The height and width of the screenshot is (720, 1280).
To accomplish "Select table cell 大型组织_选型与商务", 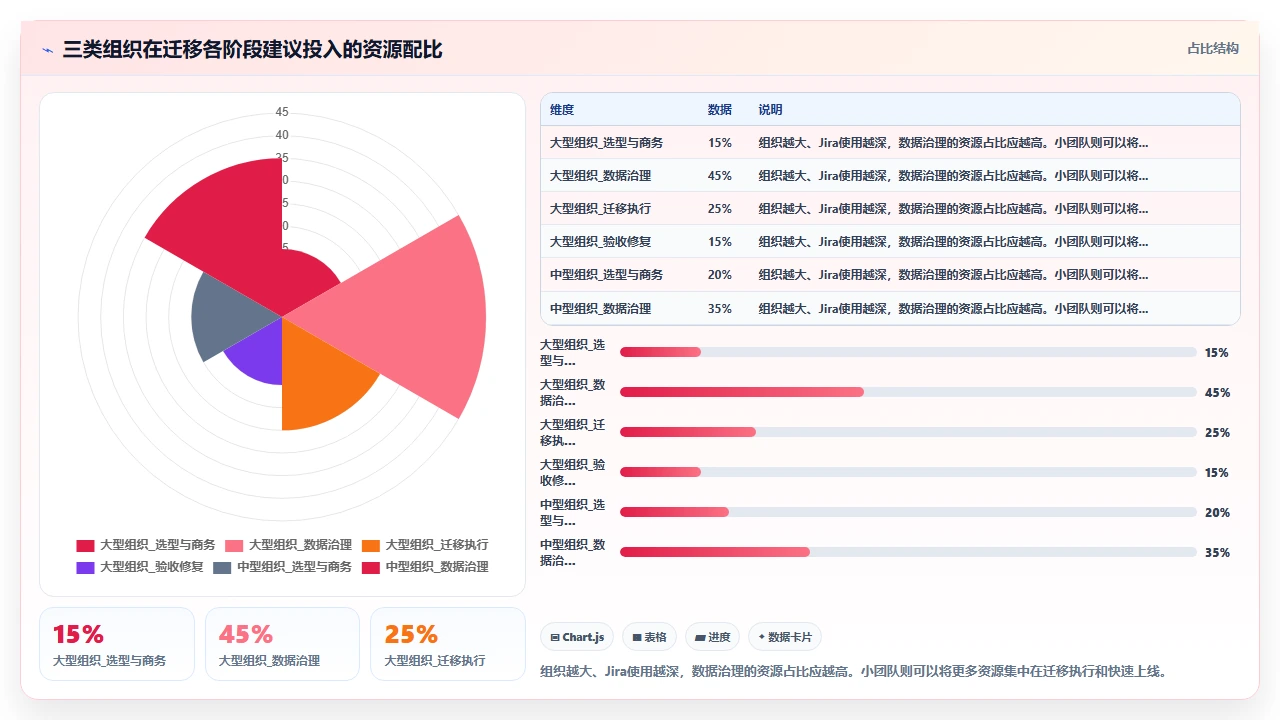I will (x=606, y=143).
